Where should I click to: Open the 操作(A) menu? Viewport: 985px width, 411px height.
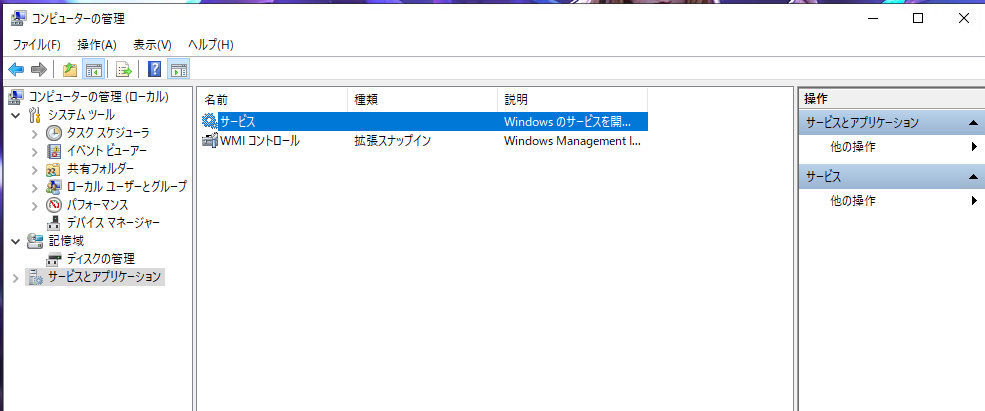coord(97,45)
